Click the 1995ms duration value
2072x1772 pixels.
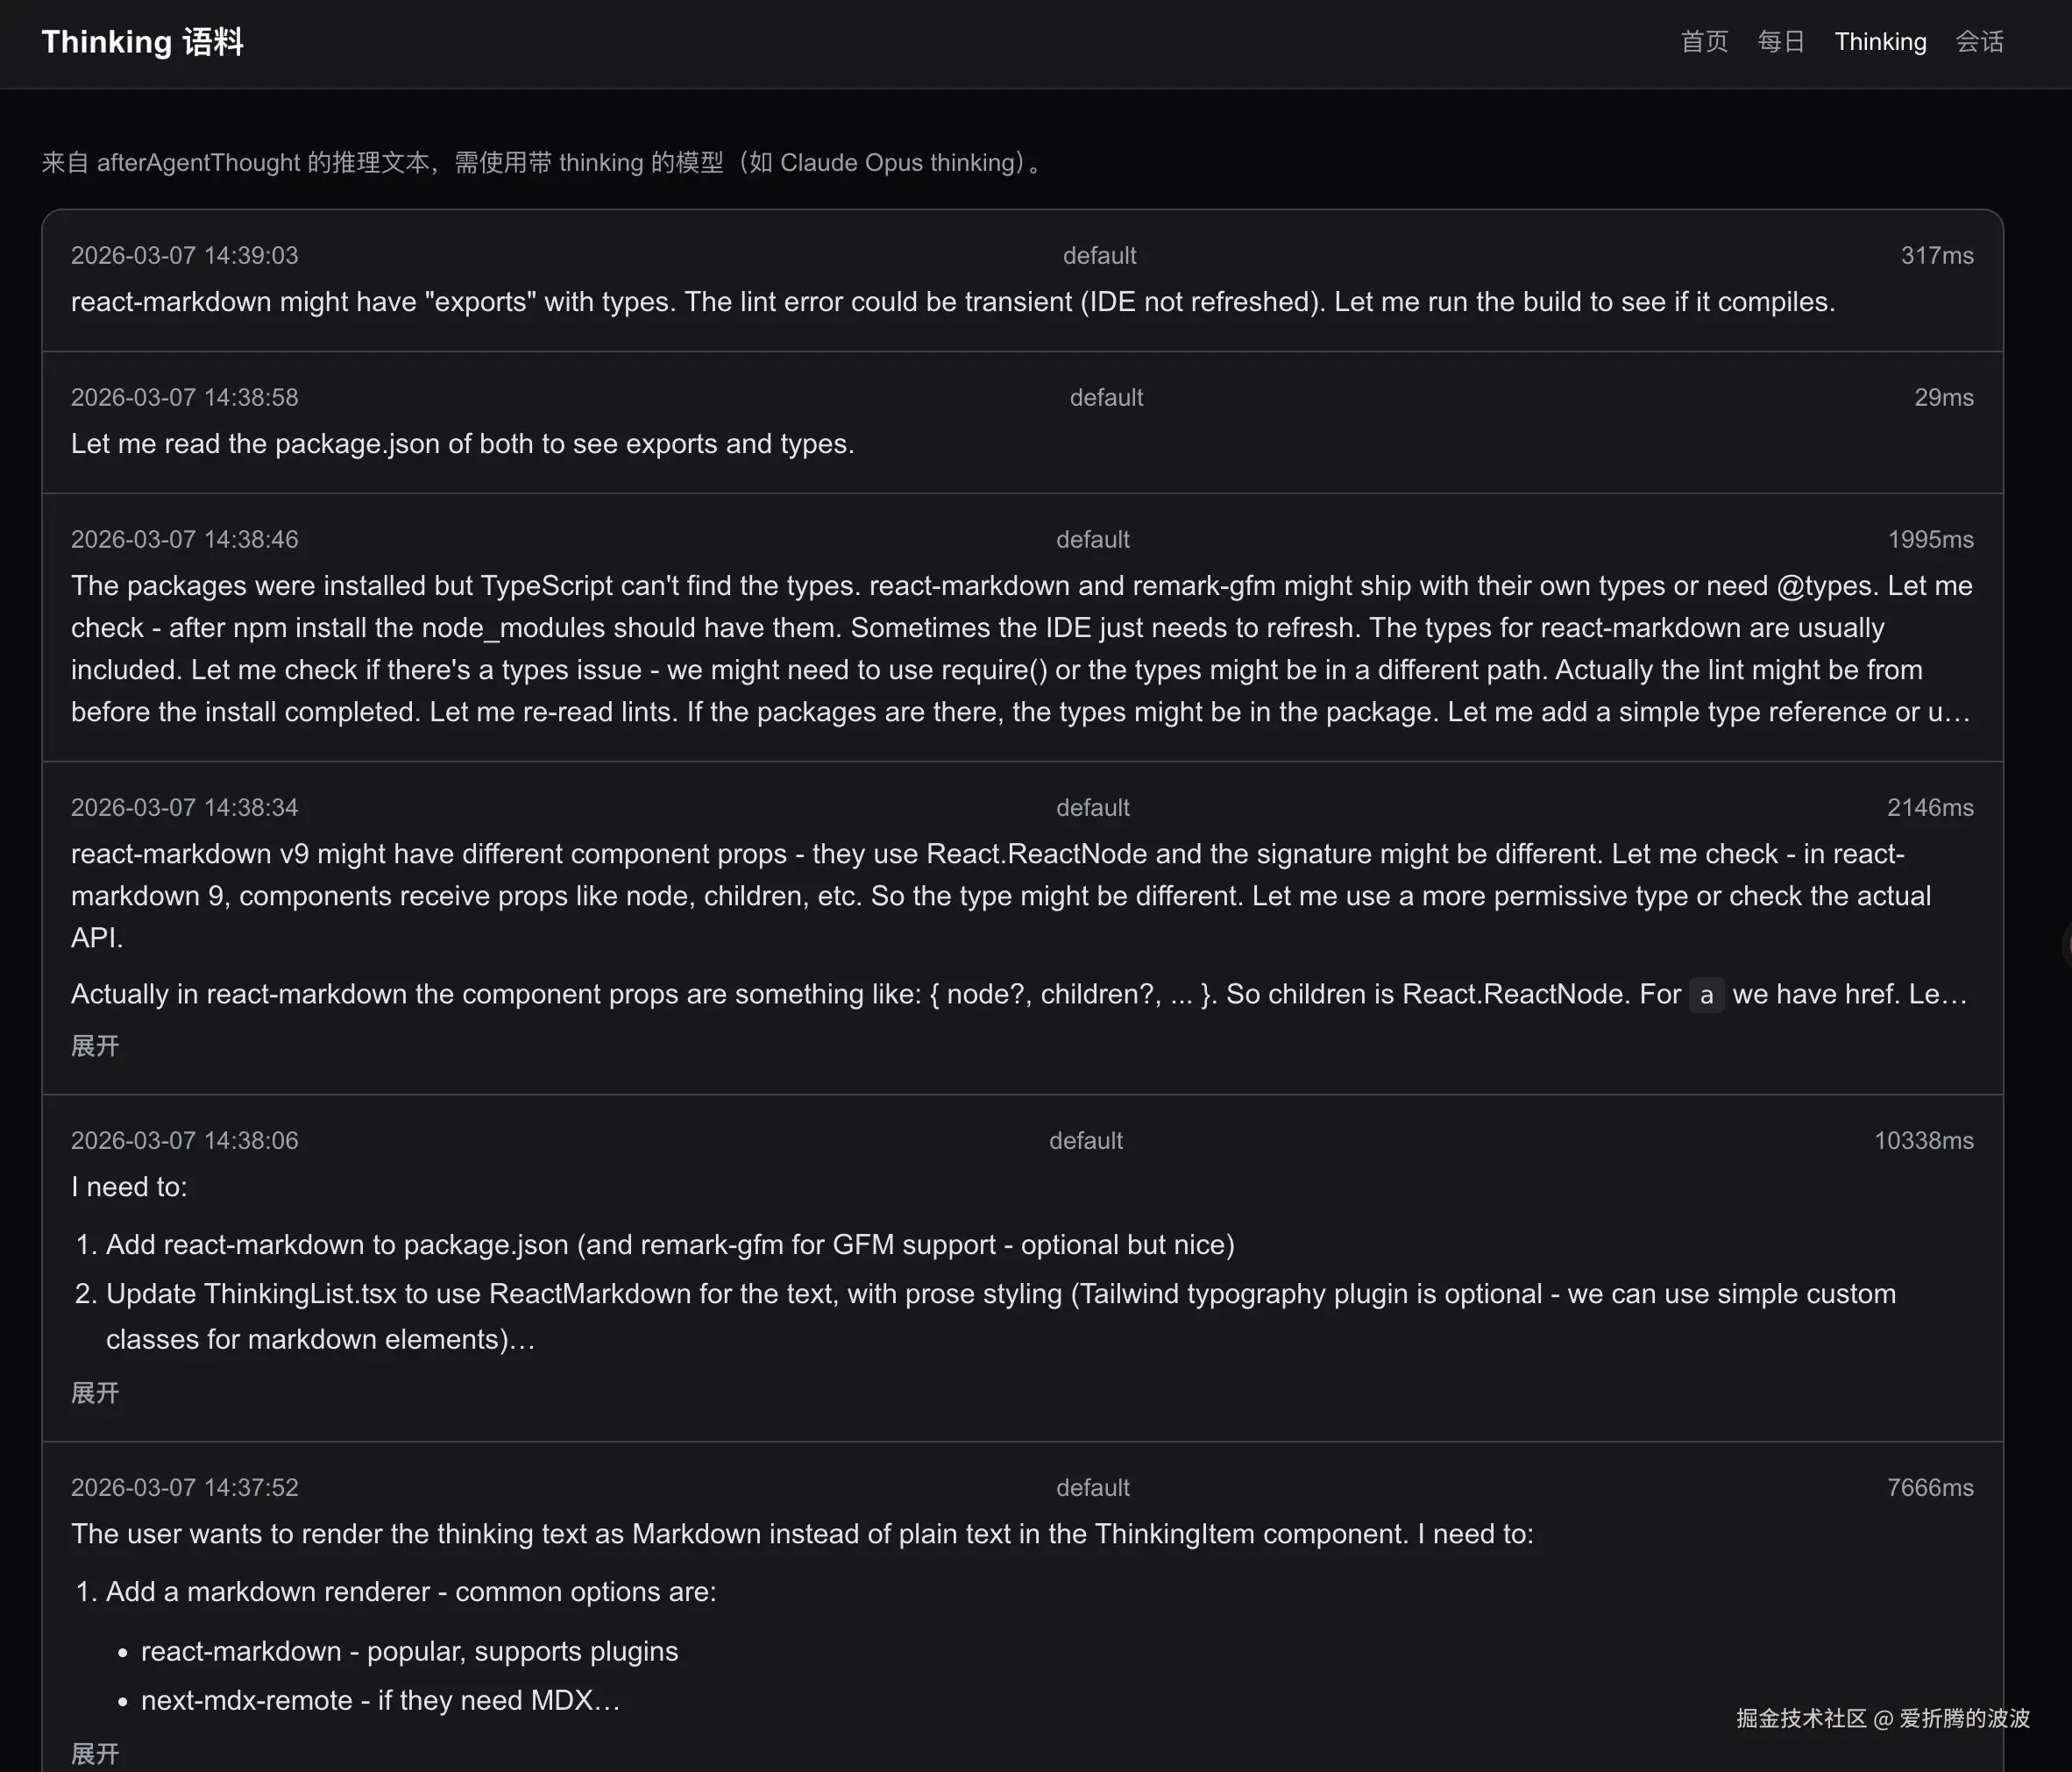pyautogui.click(x=1930, y=540)
